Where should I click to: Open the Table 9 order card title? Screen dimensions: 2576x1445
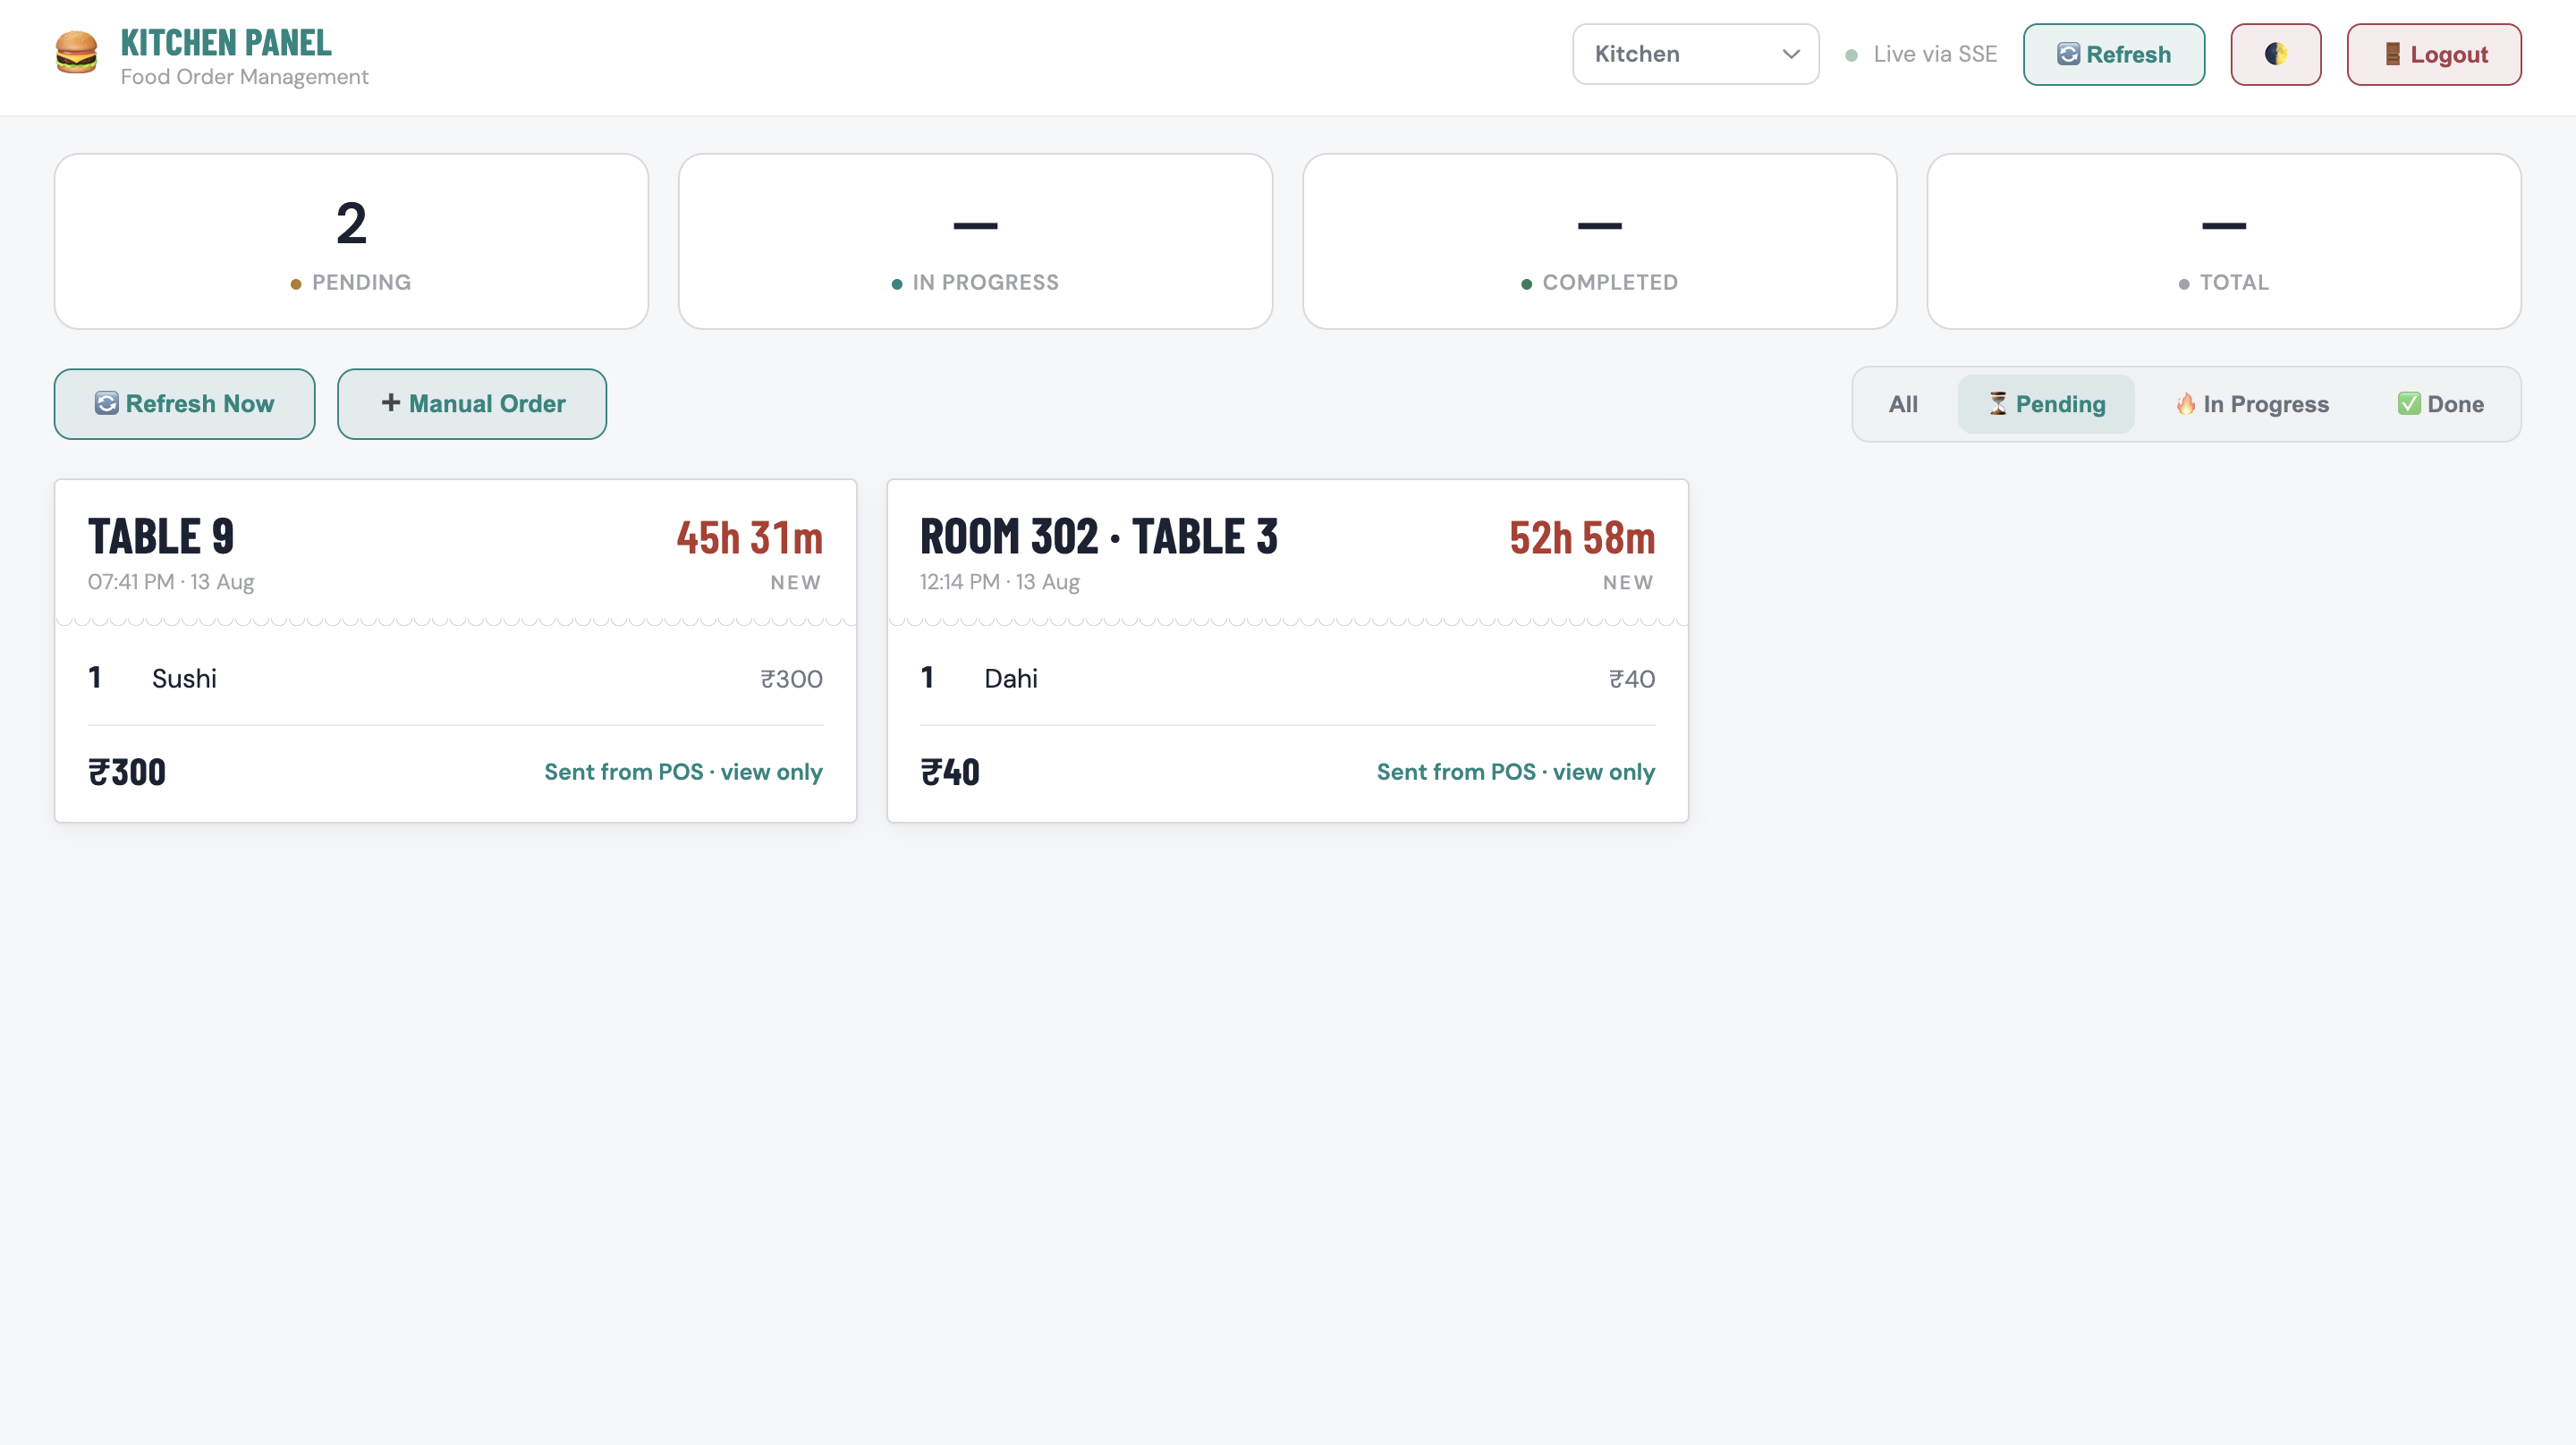[x=161, y=537]
